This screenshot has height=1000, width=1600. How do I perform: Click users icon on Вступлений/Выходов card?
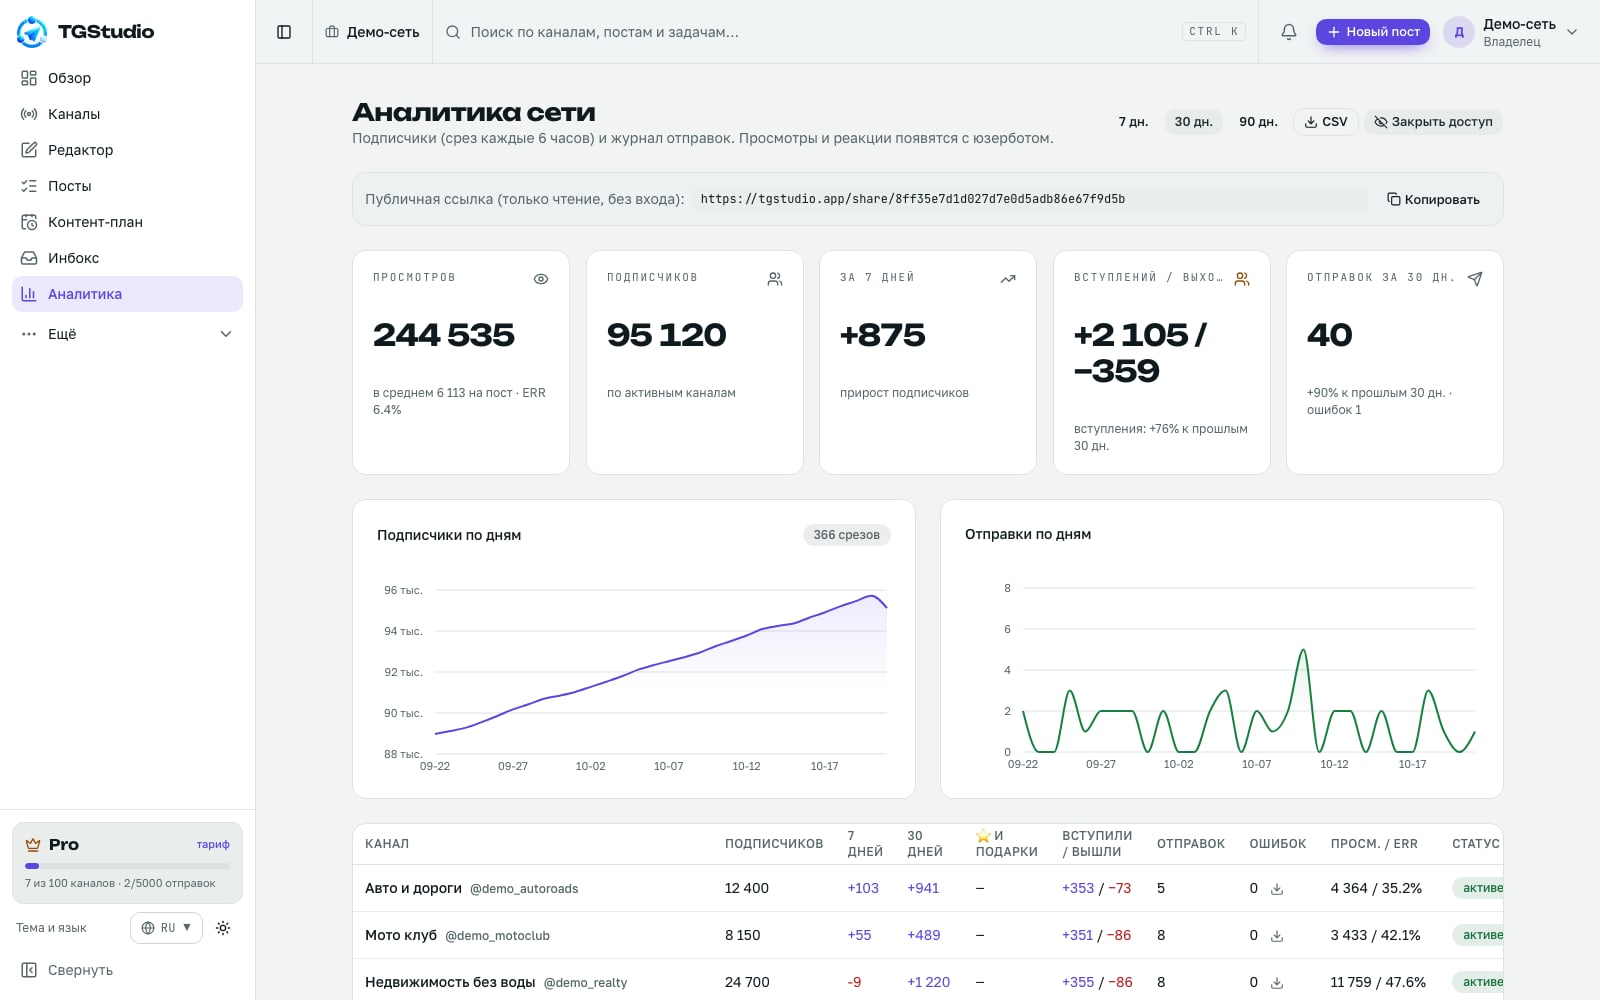(1242, 279)
